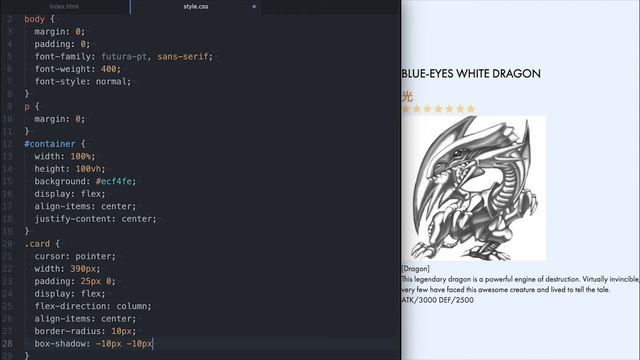Click the 光 attribute symbol

407,96
